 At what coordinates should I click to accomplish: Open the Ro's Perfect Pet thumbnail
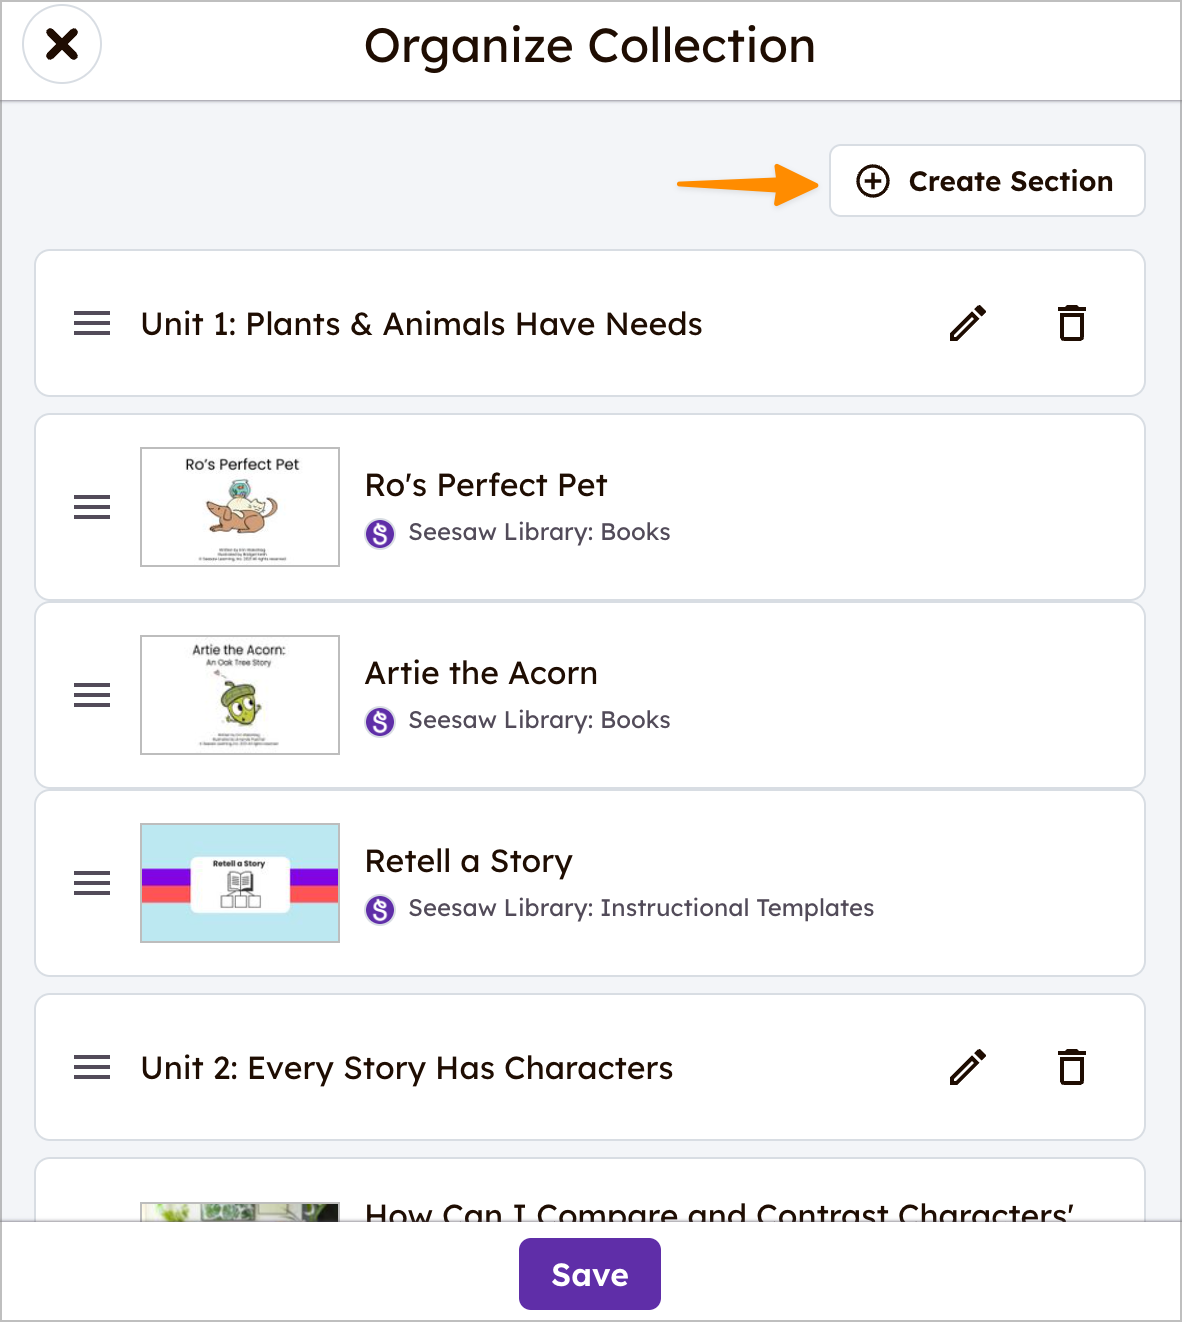[x=240, y=507]
